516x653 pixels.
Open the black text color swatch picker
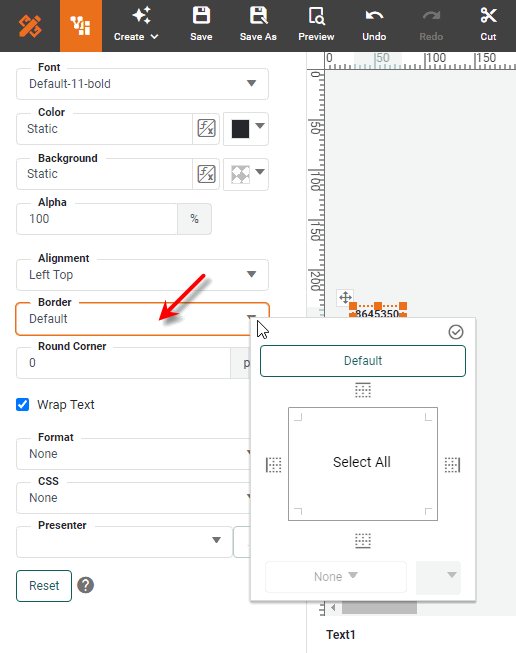(246, 129)
